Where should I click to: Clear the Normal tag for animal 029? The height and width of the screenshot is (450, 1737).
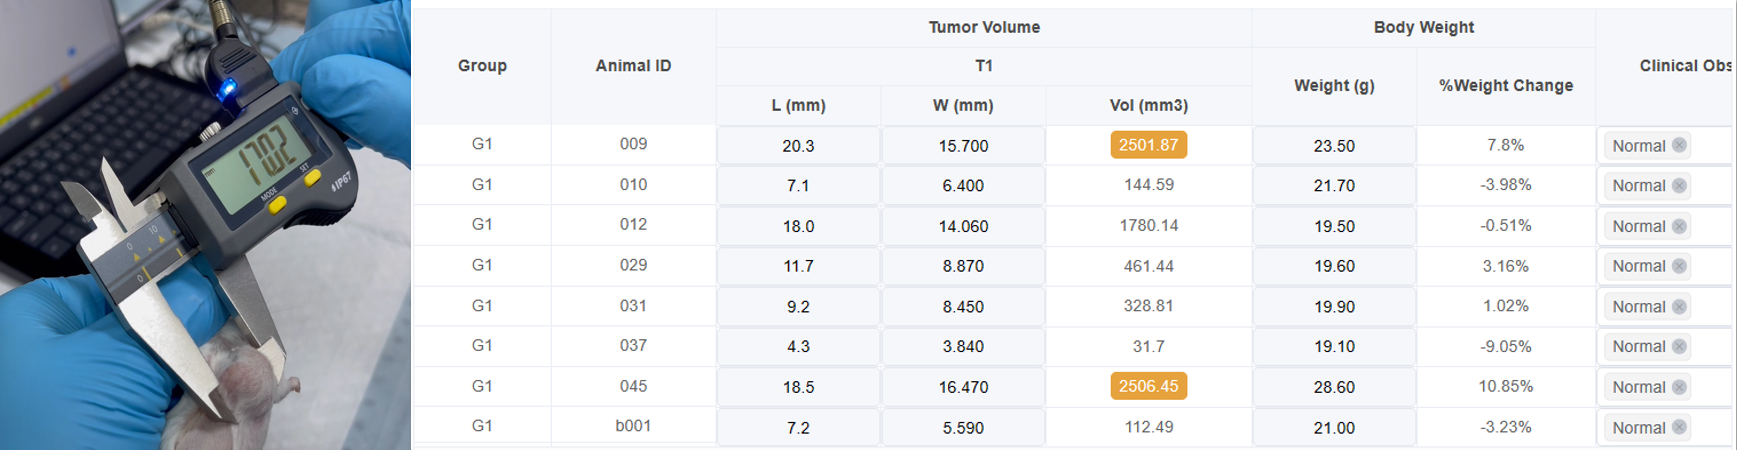click(x=1679, y=266)
